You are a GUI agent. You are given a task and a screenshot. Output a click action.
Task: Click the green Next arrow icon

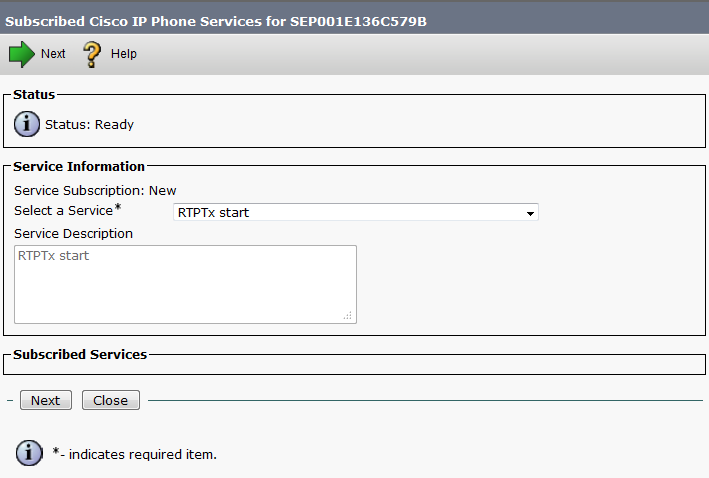point(22,54)
